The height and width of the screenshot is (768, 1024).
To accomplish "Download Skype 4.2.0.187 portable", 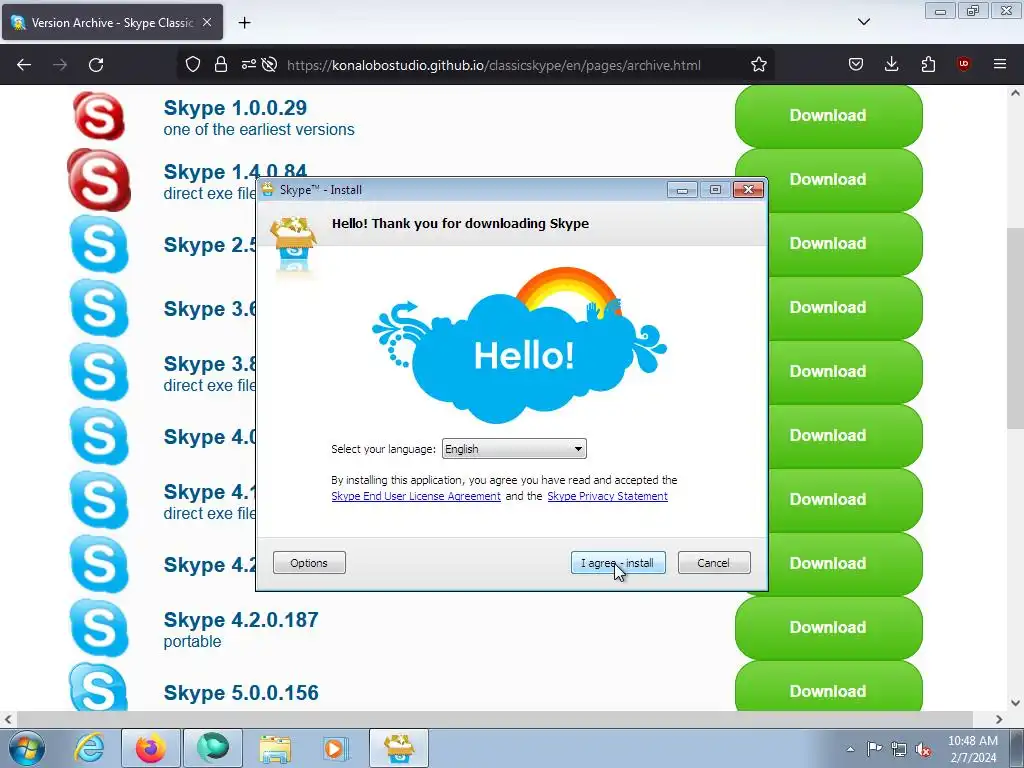I will (828, 628).
